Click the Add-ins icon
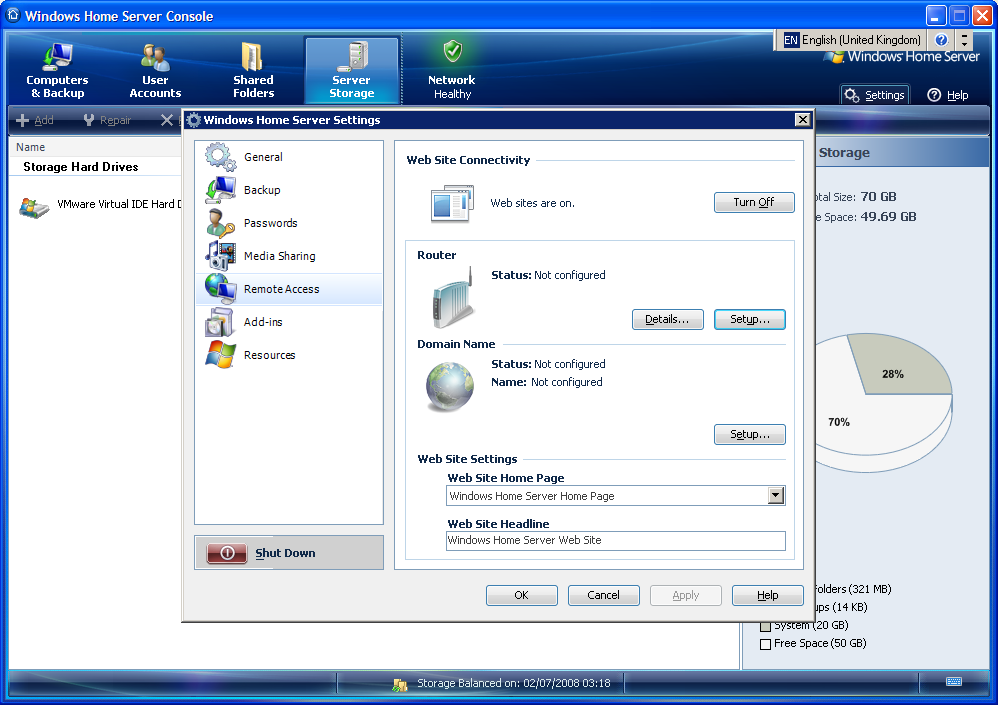The height and width of the screenshot is (705, 998). point(220,322)
